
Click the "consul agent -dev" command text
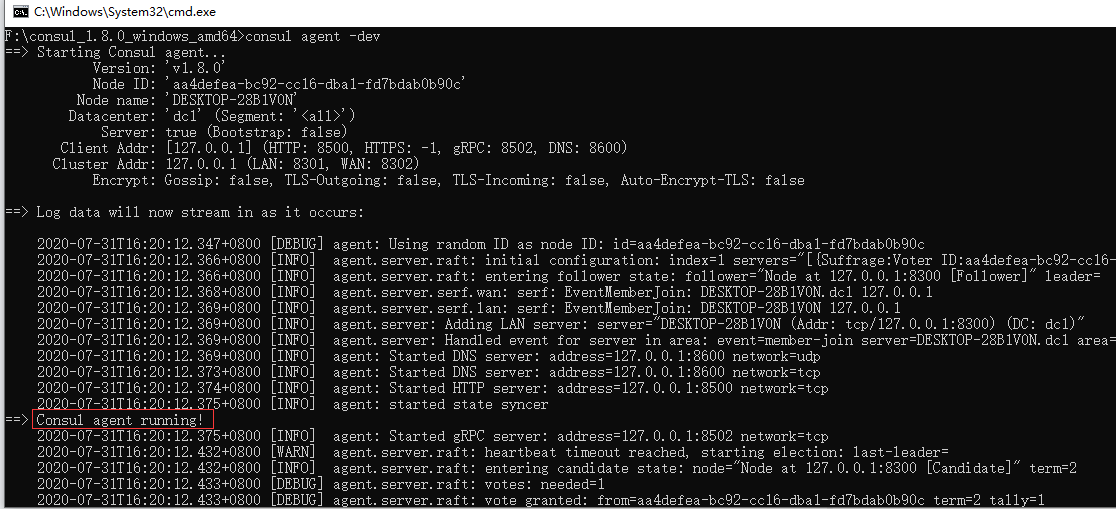(x=310, y=36)
